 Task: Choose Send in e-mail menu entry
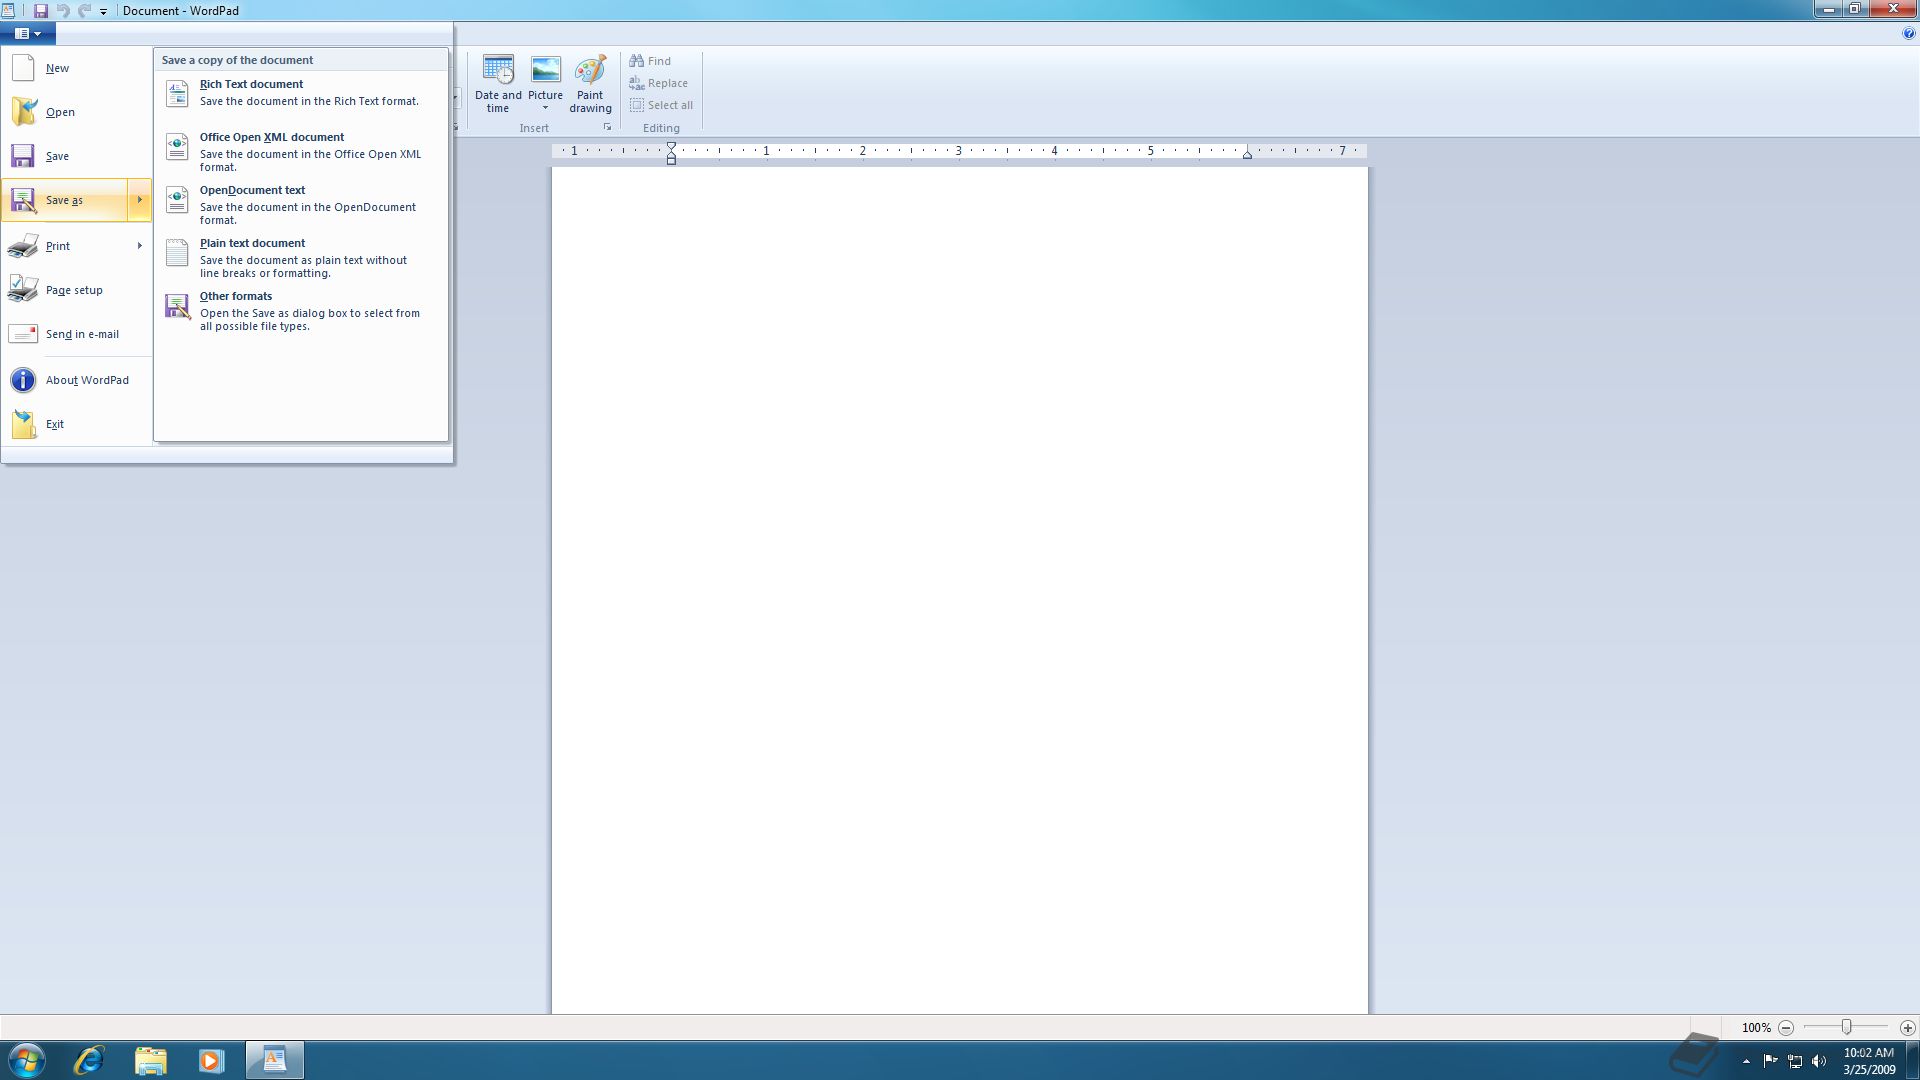76,334
